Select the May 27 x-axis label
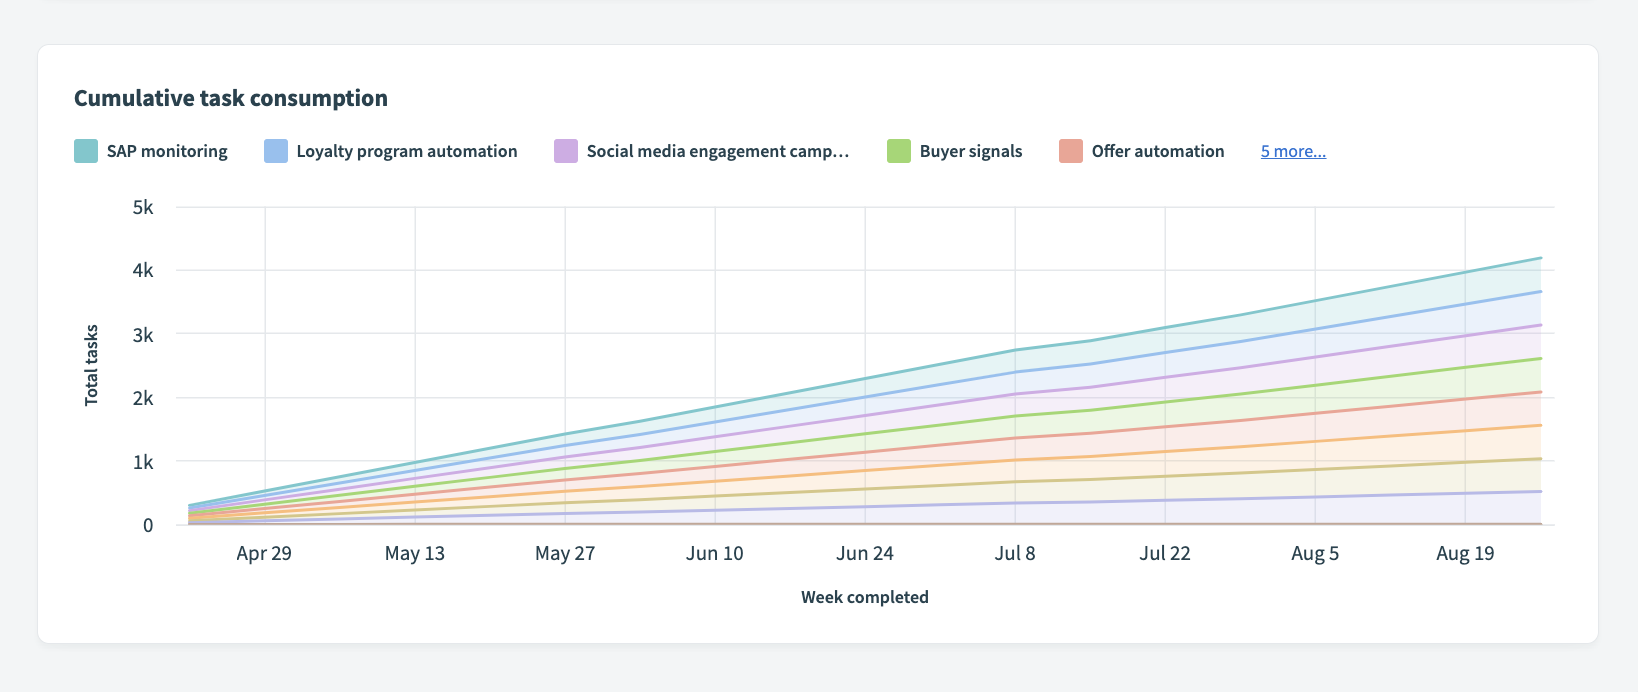The height and width of the screenshot is (692, 1638). [565, 553]
